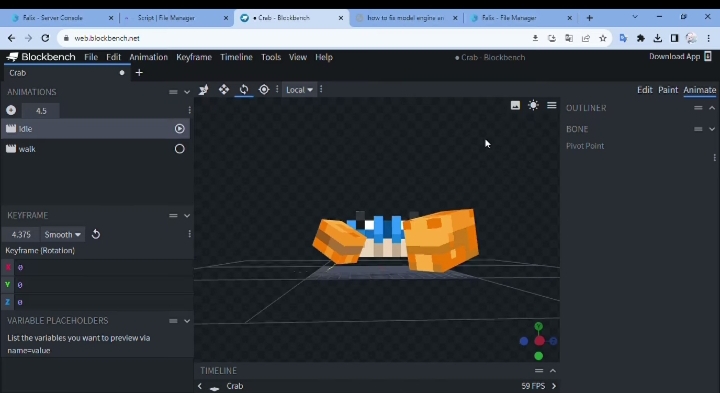Open the Chrome three-dot menu
Screen dimensions: 720x393
[709, 38]
